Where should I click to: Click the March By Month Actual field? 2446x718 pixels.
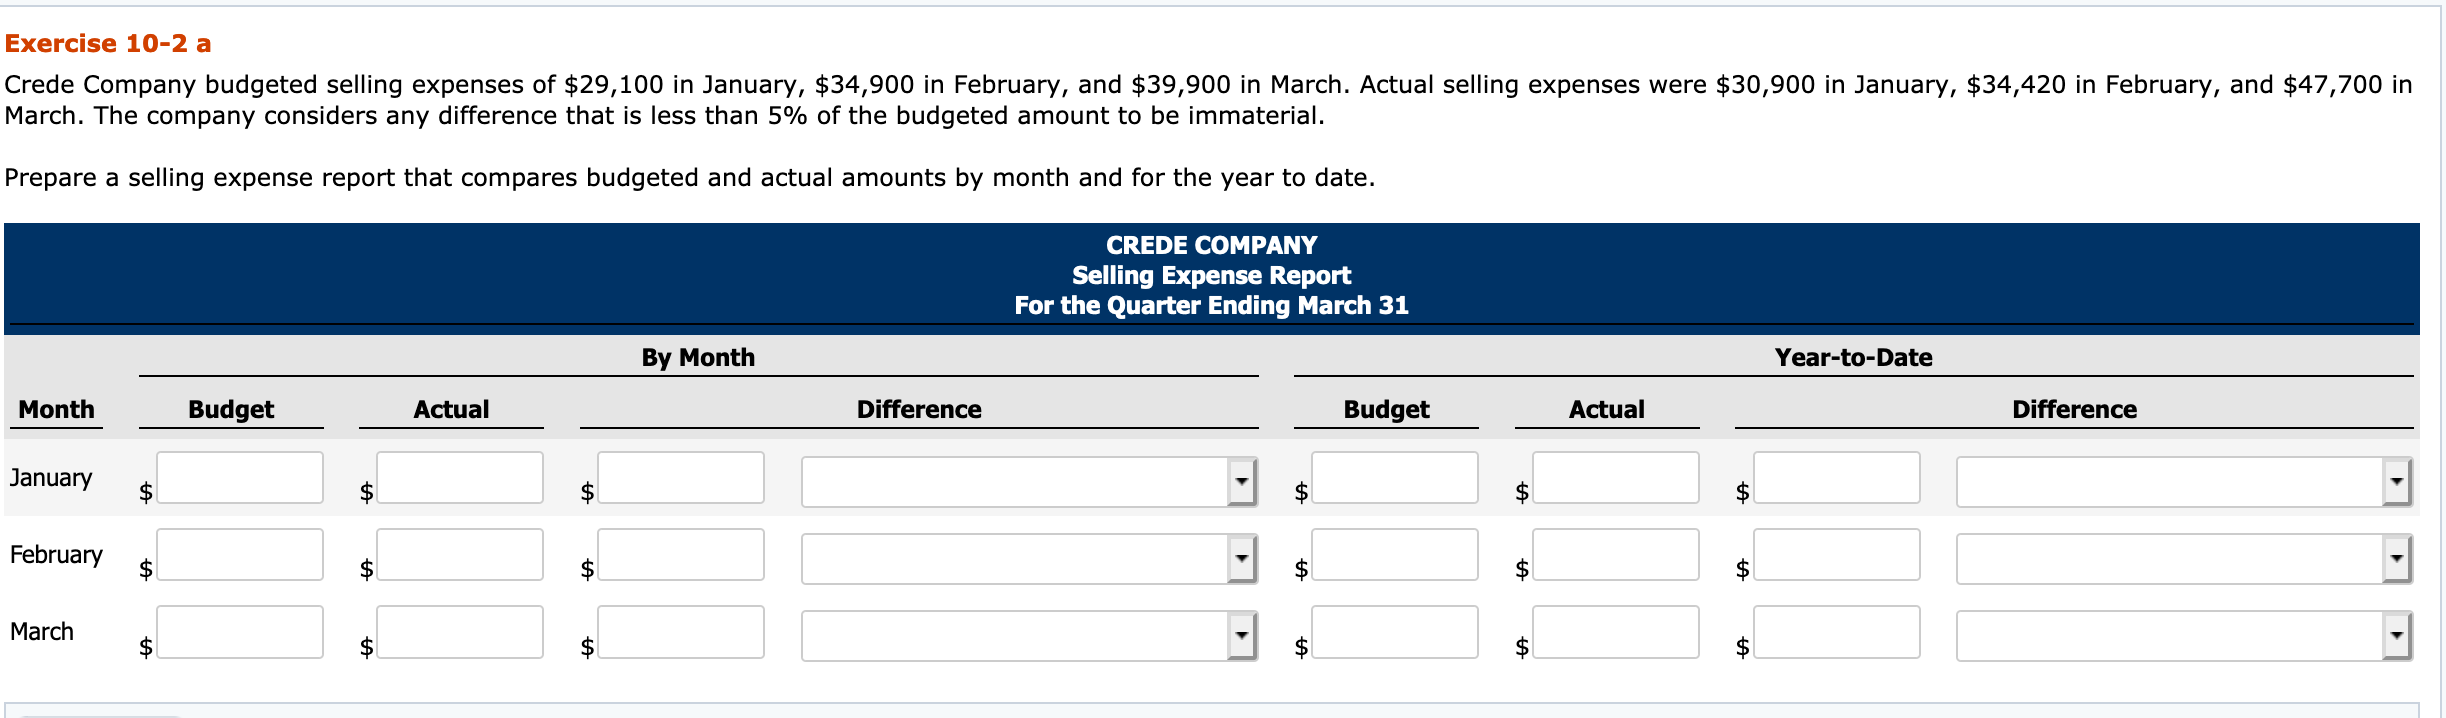[x=458, y=631]
